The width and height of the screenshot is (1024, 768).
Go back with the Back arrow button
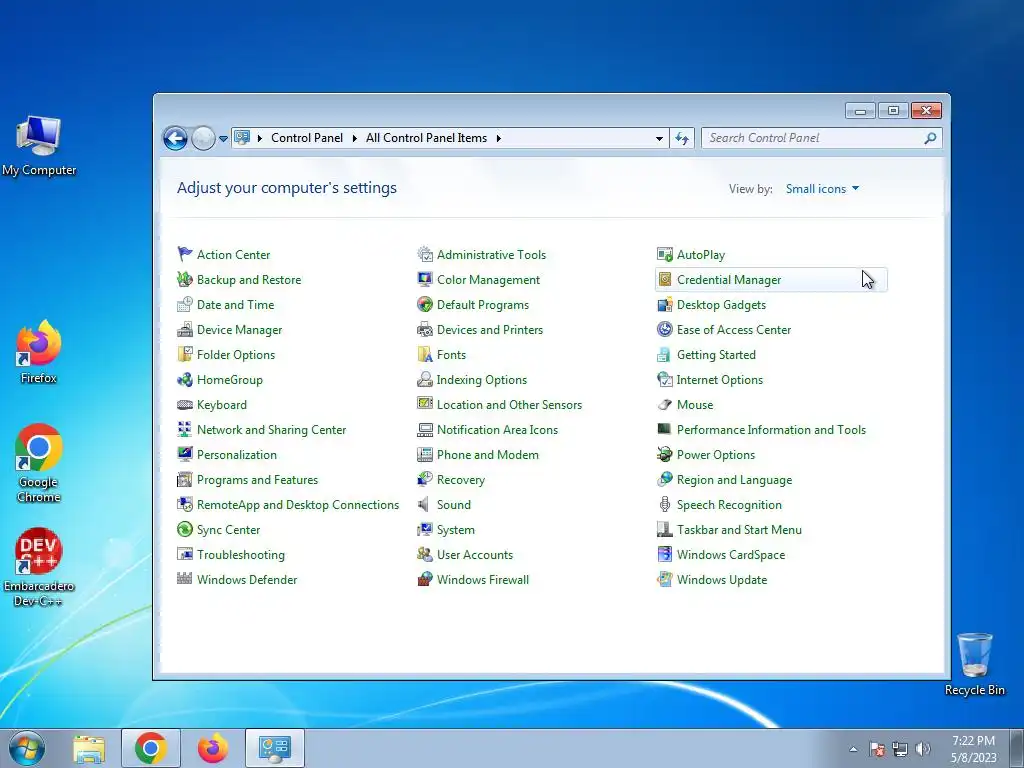[175, 138]
